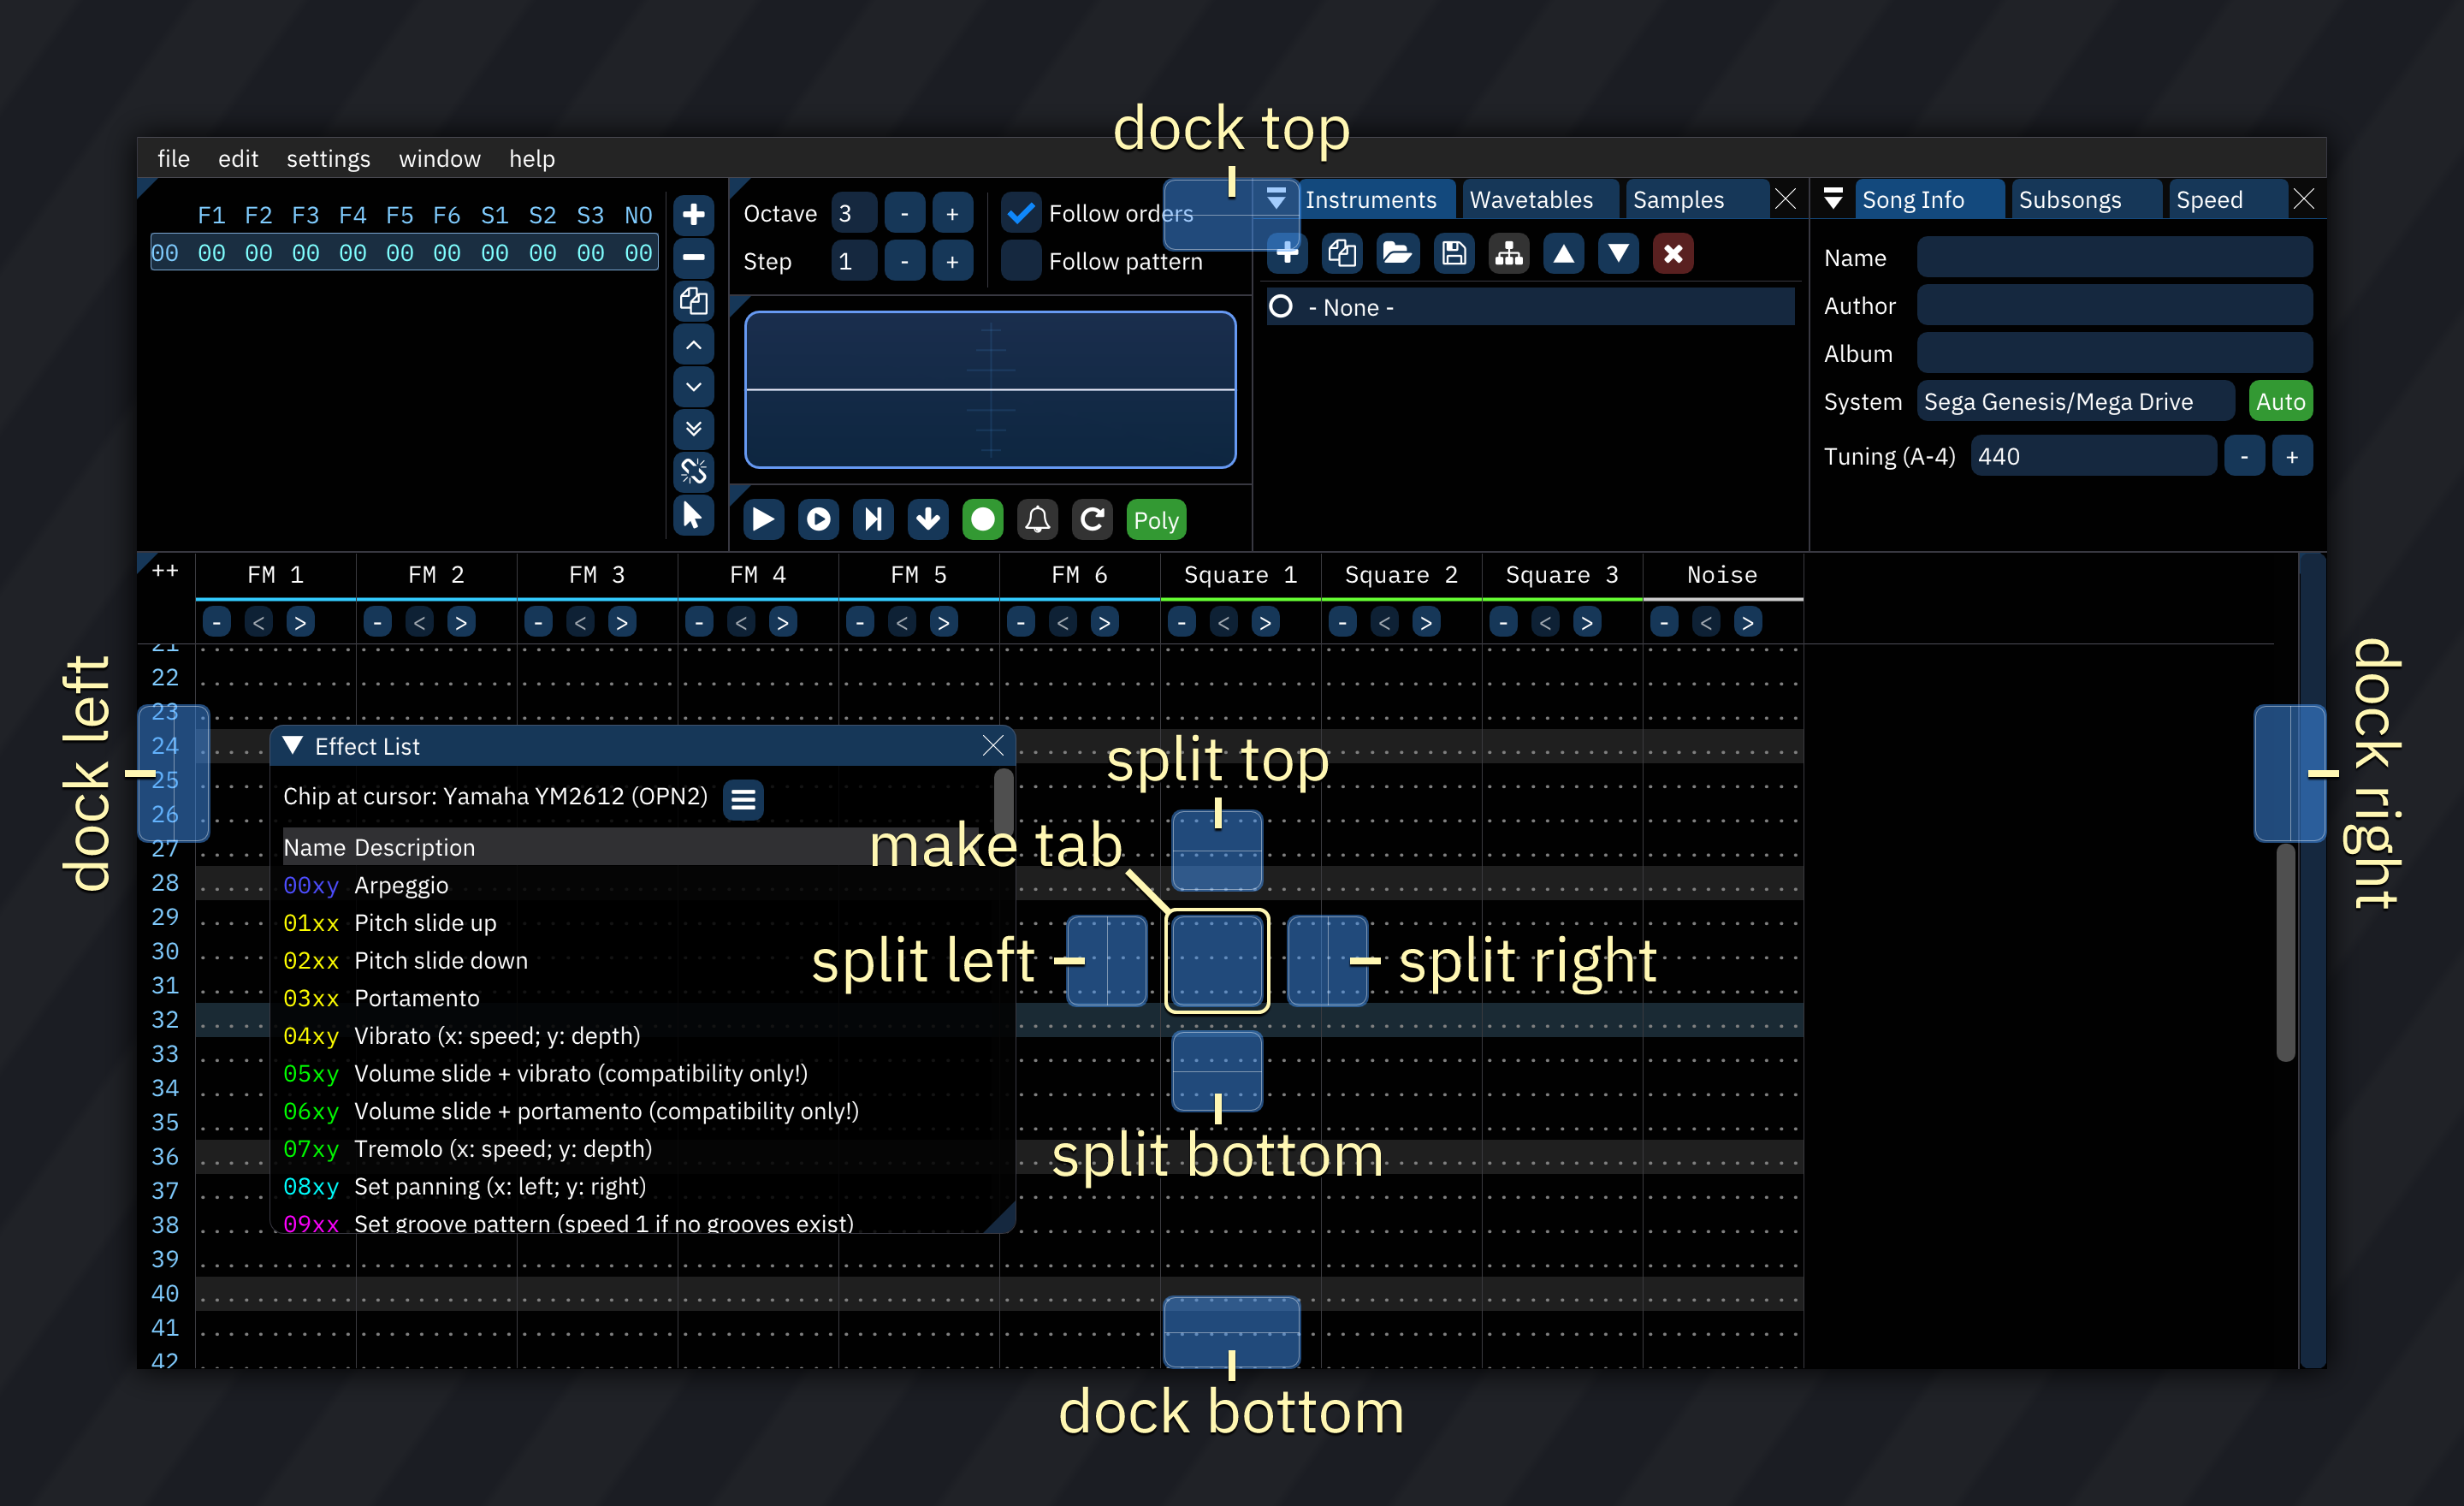Duplicate the instrument using the copy icon

(x=1342, y=253)
